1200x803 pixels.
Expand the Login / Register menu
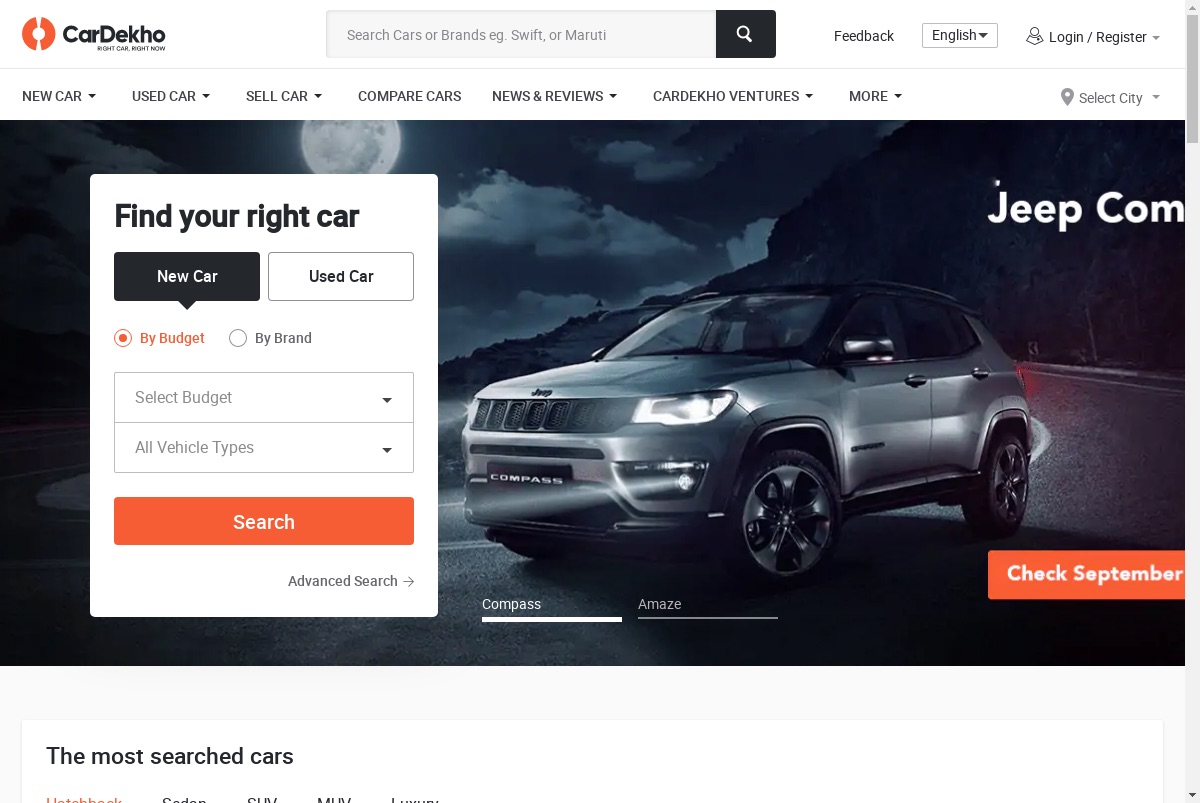pos(1093,37)
